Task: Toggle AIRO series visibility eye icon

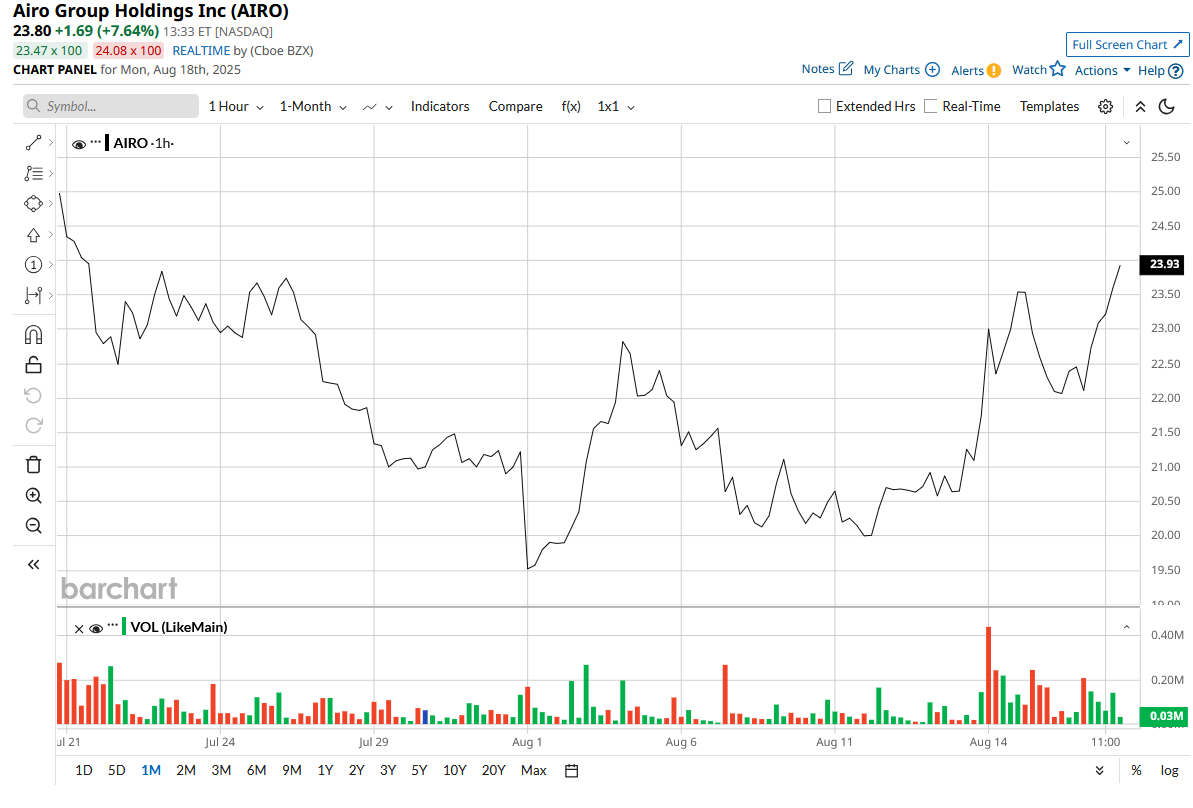Action: [x=78, y=144]
